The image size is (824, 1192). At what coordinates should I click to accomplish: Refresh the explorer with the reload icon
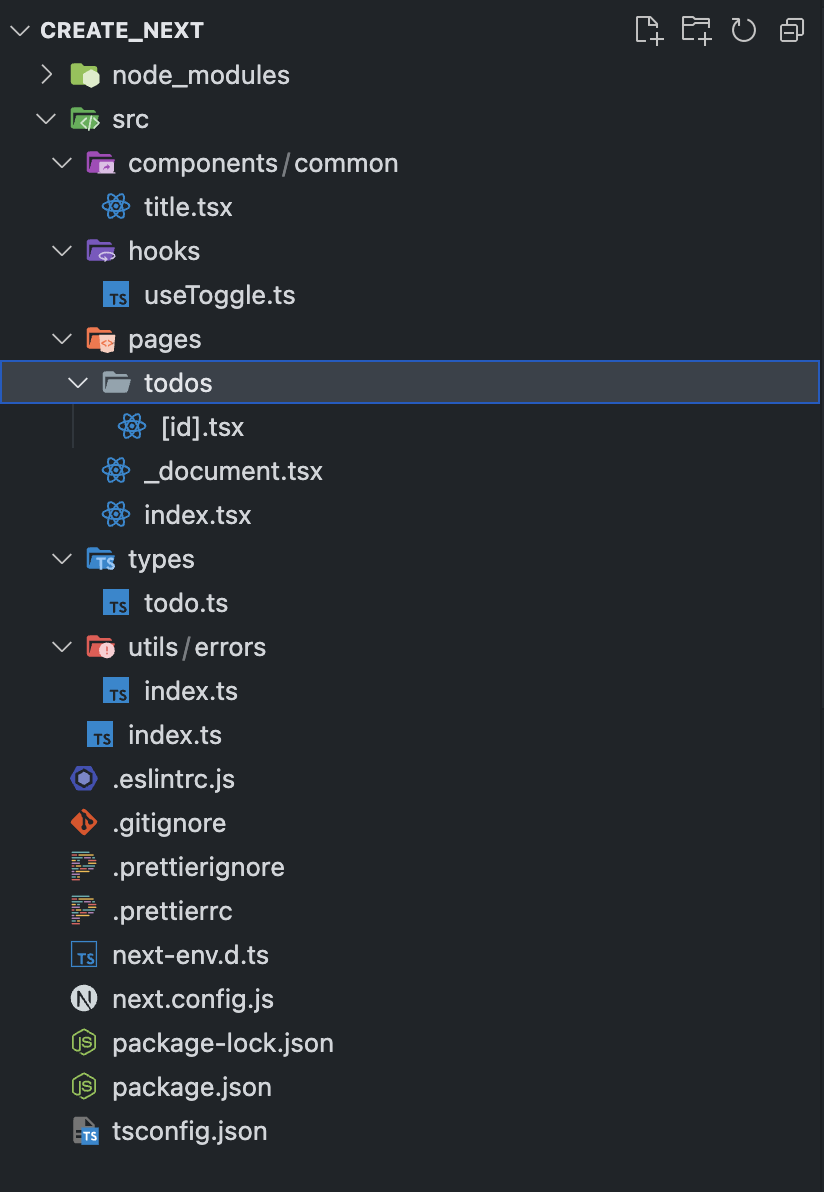click(743, 30)
